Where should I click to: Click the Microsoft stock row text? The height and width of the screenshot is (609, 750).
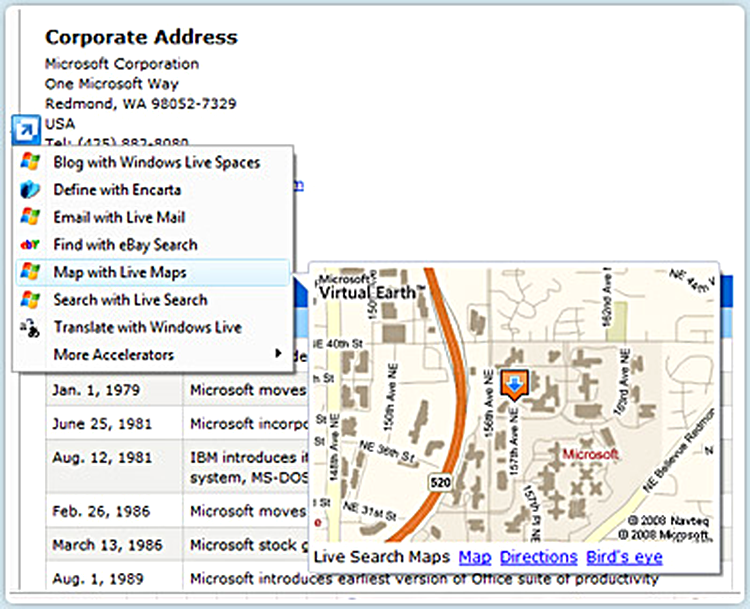point(249,545)
